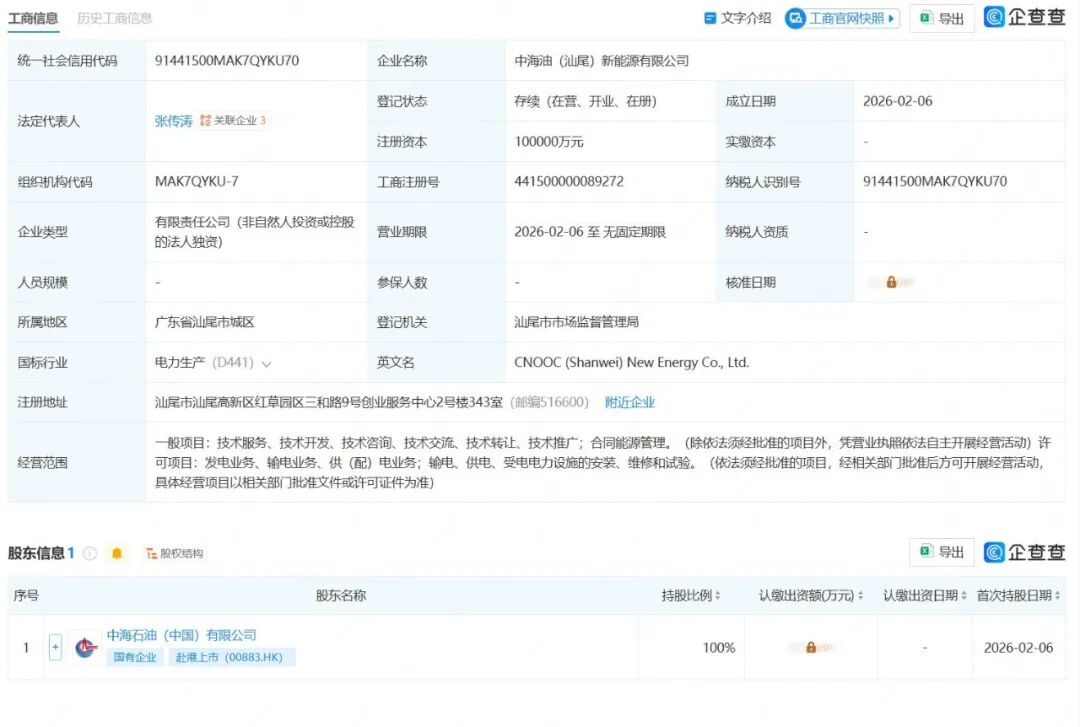Click the 认缴出资额 VIP lock icon
The height and width of the screenshot is (727, 1080).
tap(811, 648)
